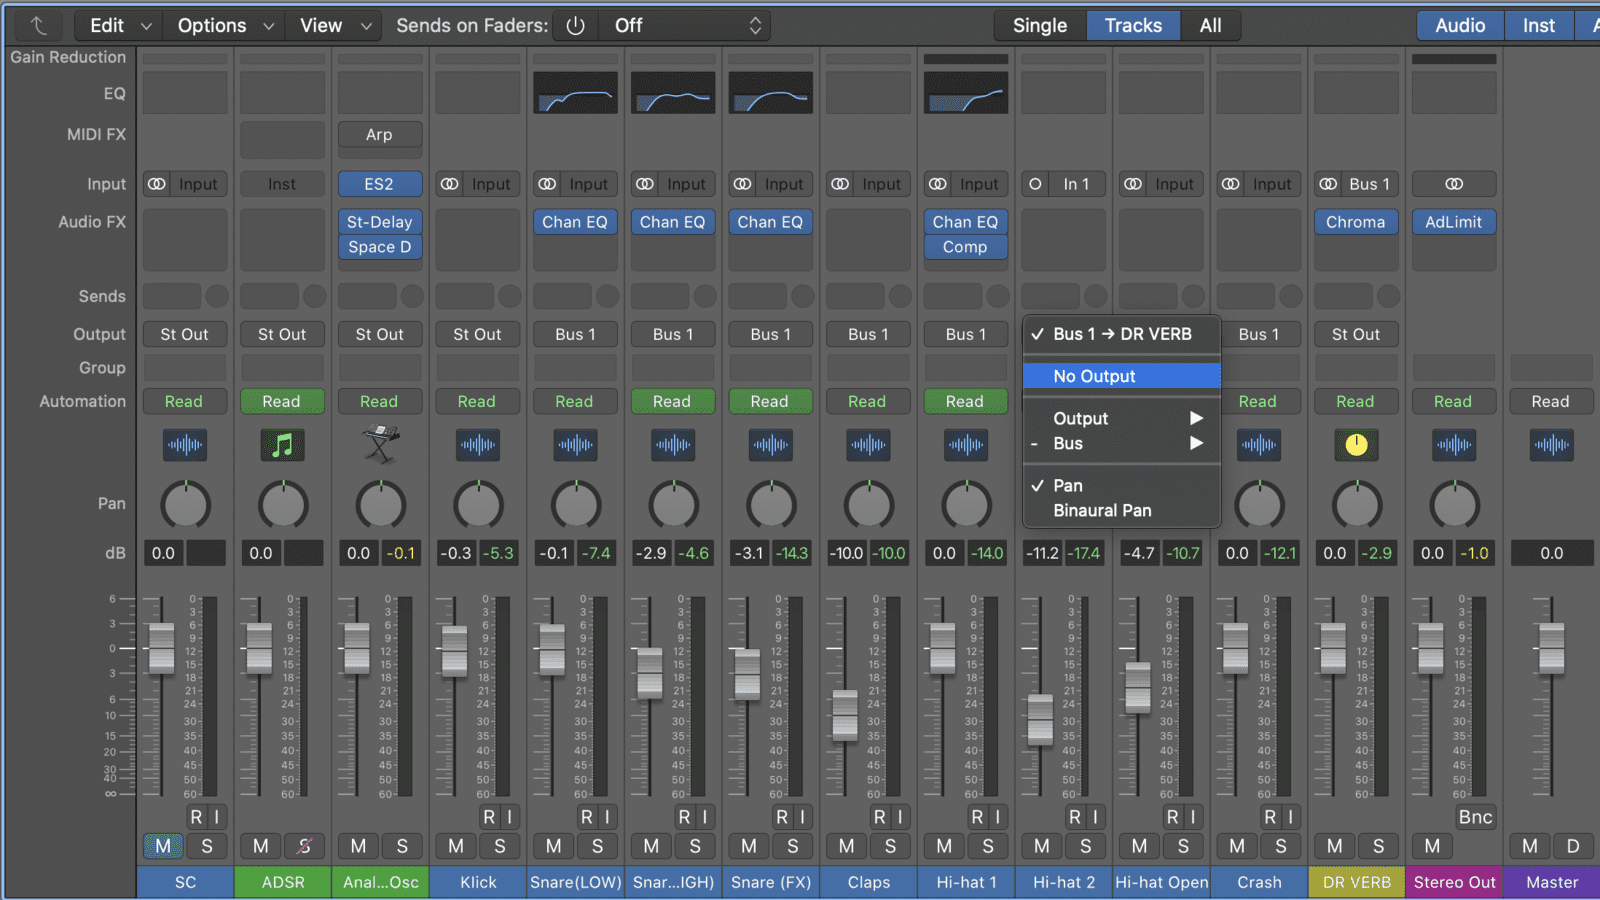Open Anal...Osc ES2 instrument slot
This screenshot has height=900, width=1600.
[380, 184]
